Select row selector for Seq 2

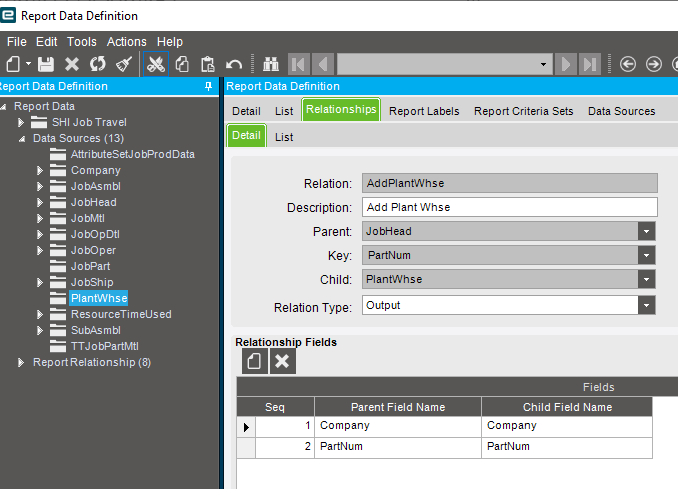coord(246,447)
